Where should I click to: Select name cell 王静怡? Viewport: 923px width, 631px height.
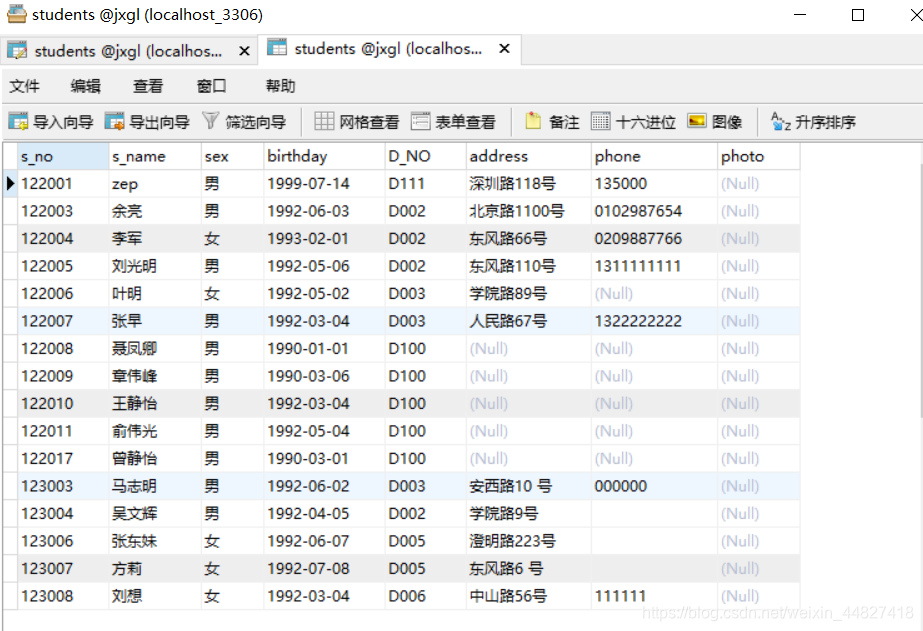click(155, 404)
